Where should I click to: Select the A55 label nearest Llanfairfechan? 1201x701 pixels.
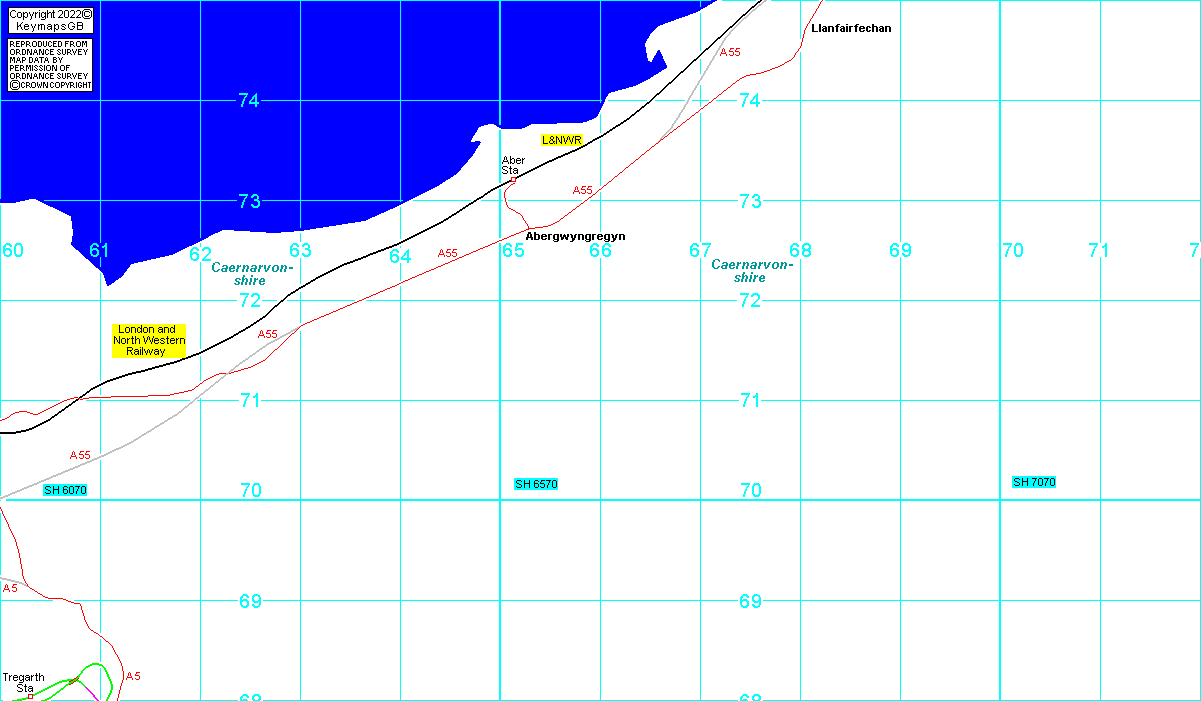[x=730, y=52]
